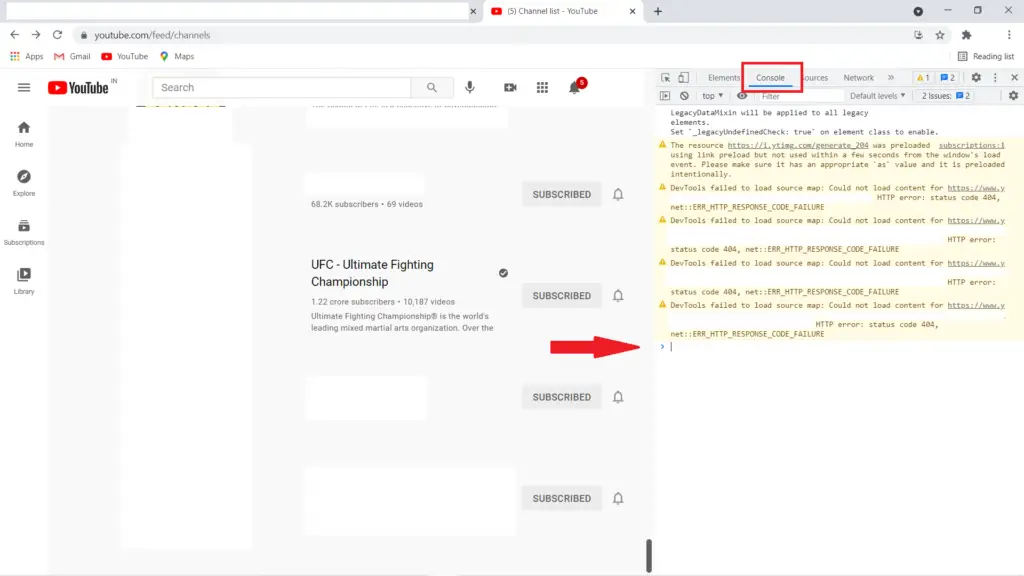Viewport: 1024px width, 576px height.
Task: Click the address bar URL
Action: click(x=152, y=35)
